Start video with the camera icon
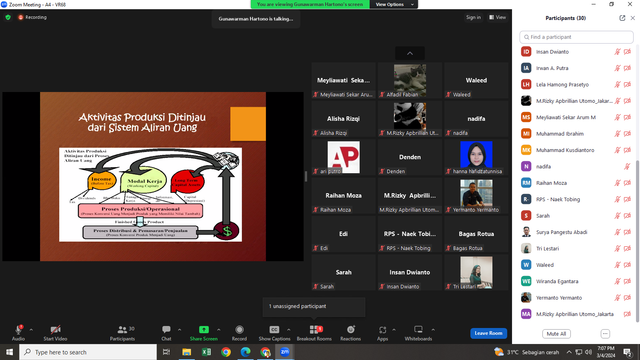The image size is (640, 360). click(x=55, y=330)
